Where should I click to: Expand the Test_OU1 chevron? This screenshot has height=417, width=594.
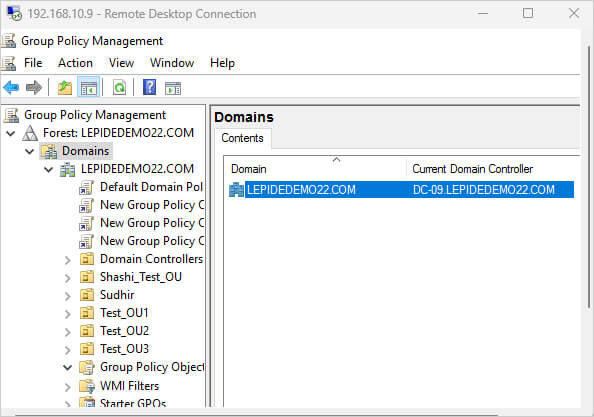coord(67,314)
